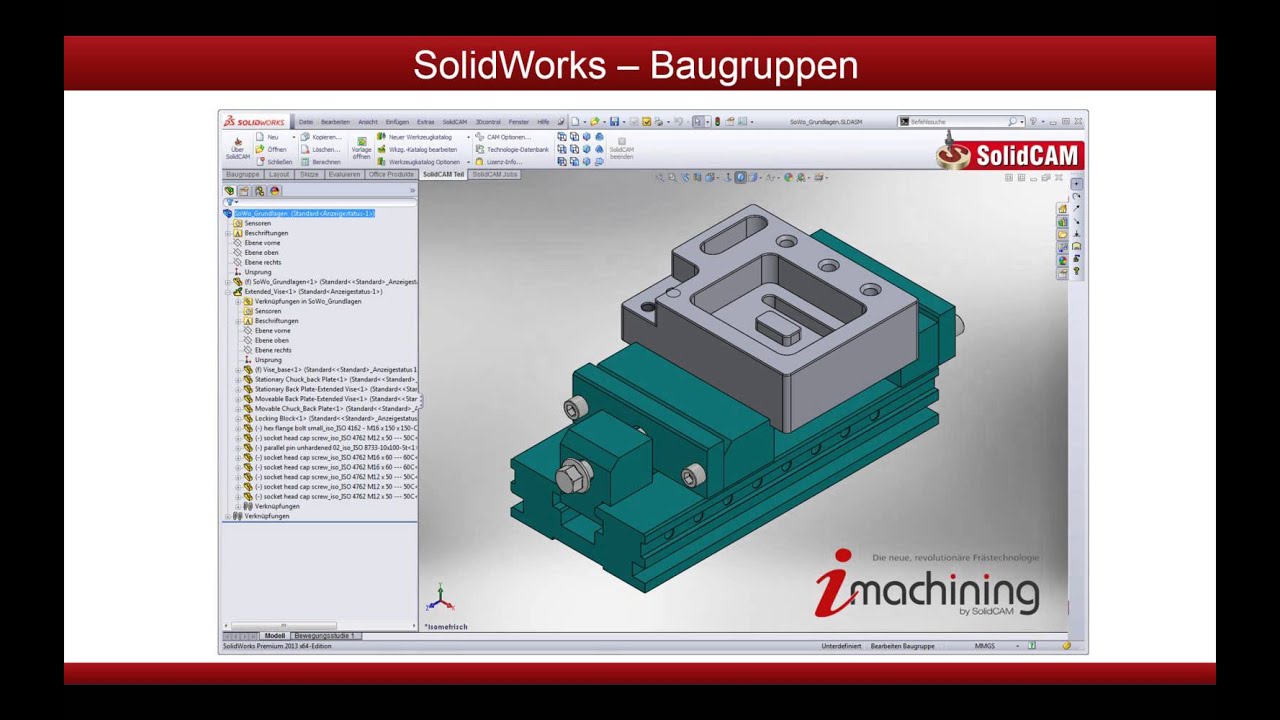The image size is (1280, 720).
Task: Select Ursprung under SoWo_Grundlagen root
Action: click(252, 272)
